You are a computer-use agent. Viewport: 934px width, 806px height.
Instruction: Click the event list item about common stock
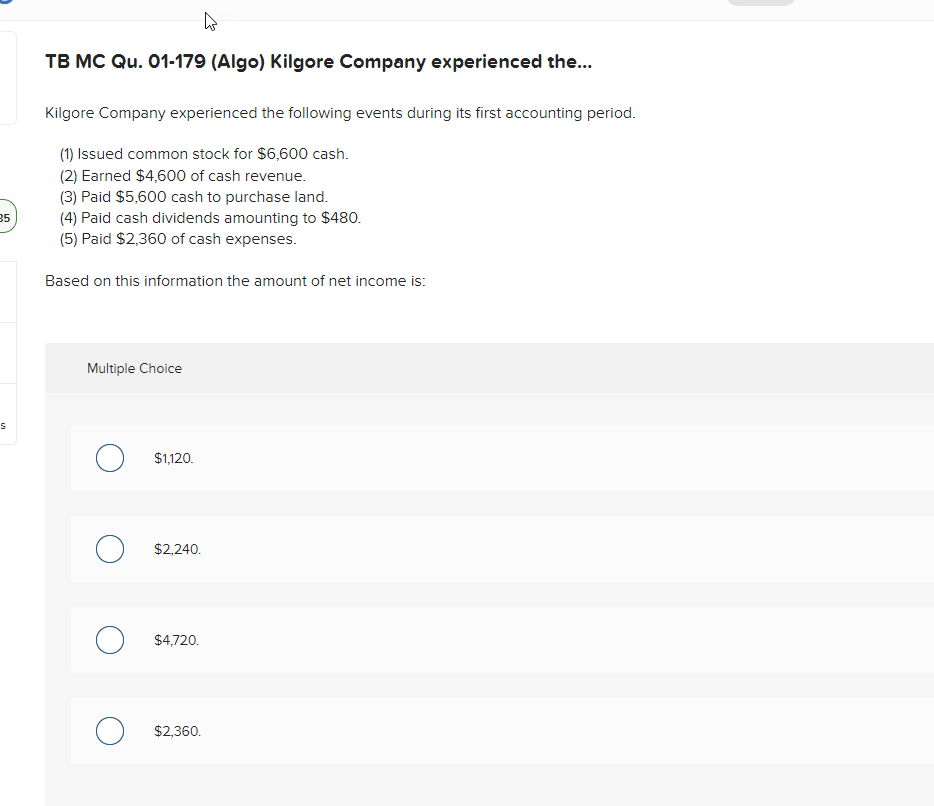(203, 153)
